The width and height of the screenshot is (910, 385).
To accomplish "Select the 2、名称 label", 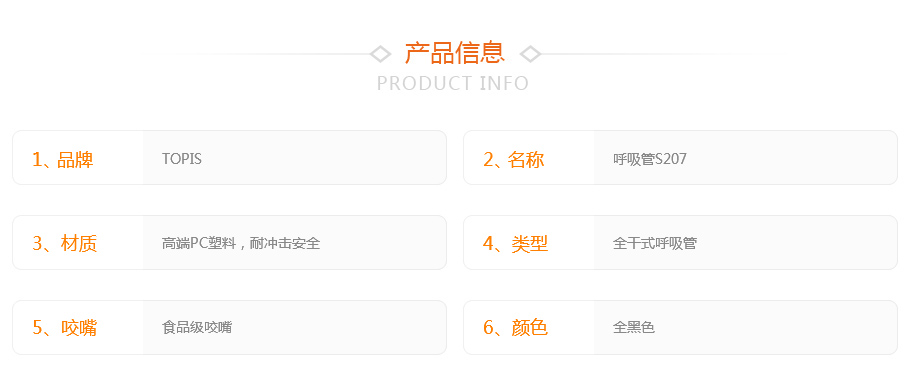I will (514, 159).
